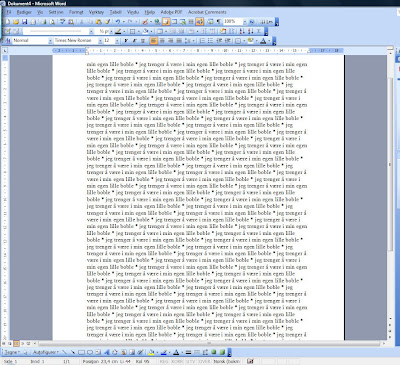
Task: Open the Hjelp menu
Action: (150, 12)
